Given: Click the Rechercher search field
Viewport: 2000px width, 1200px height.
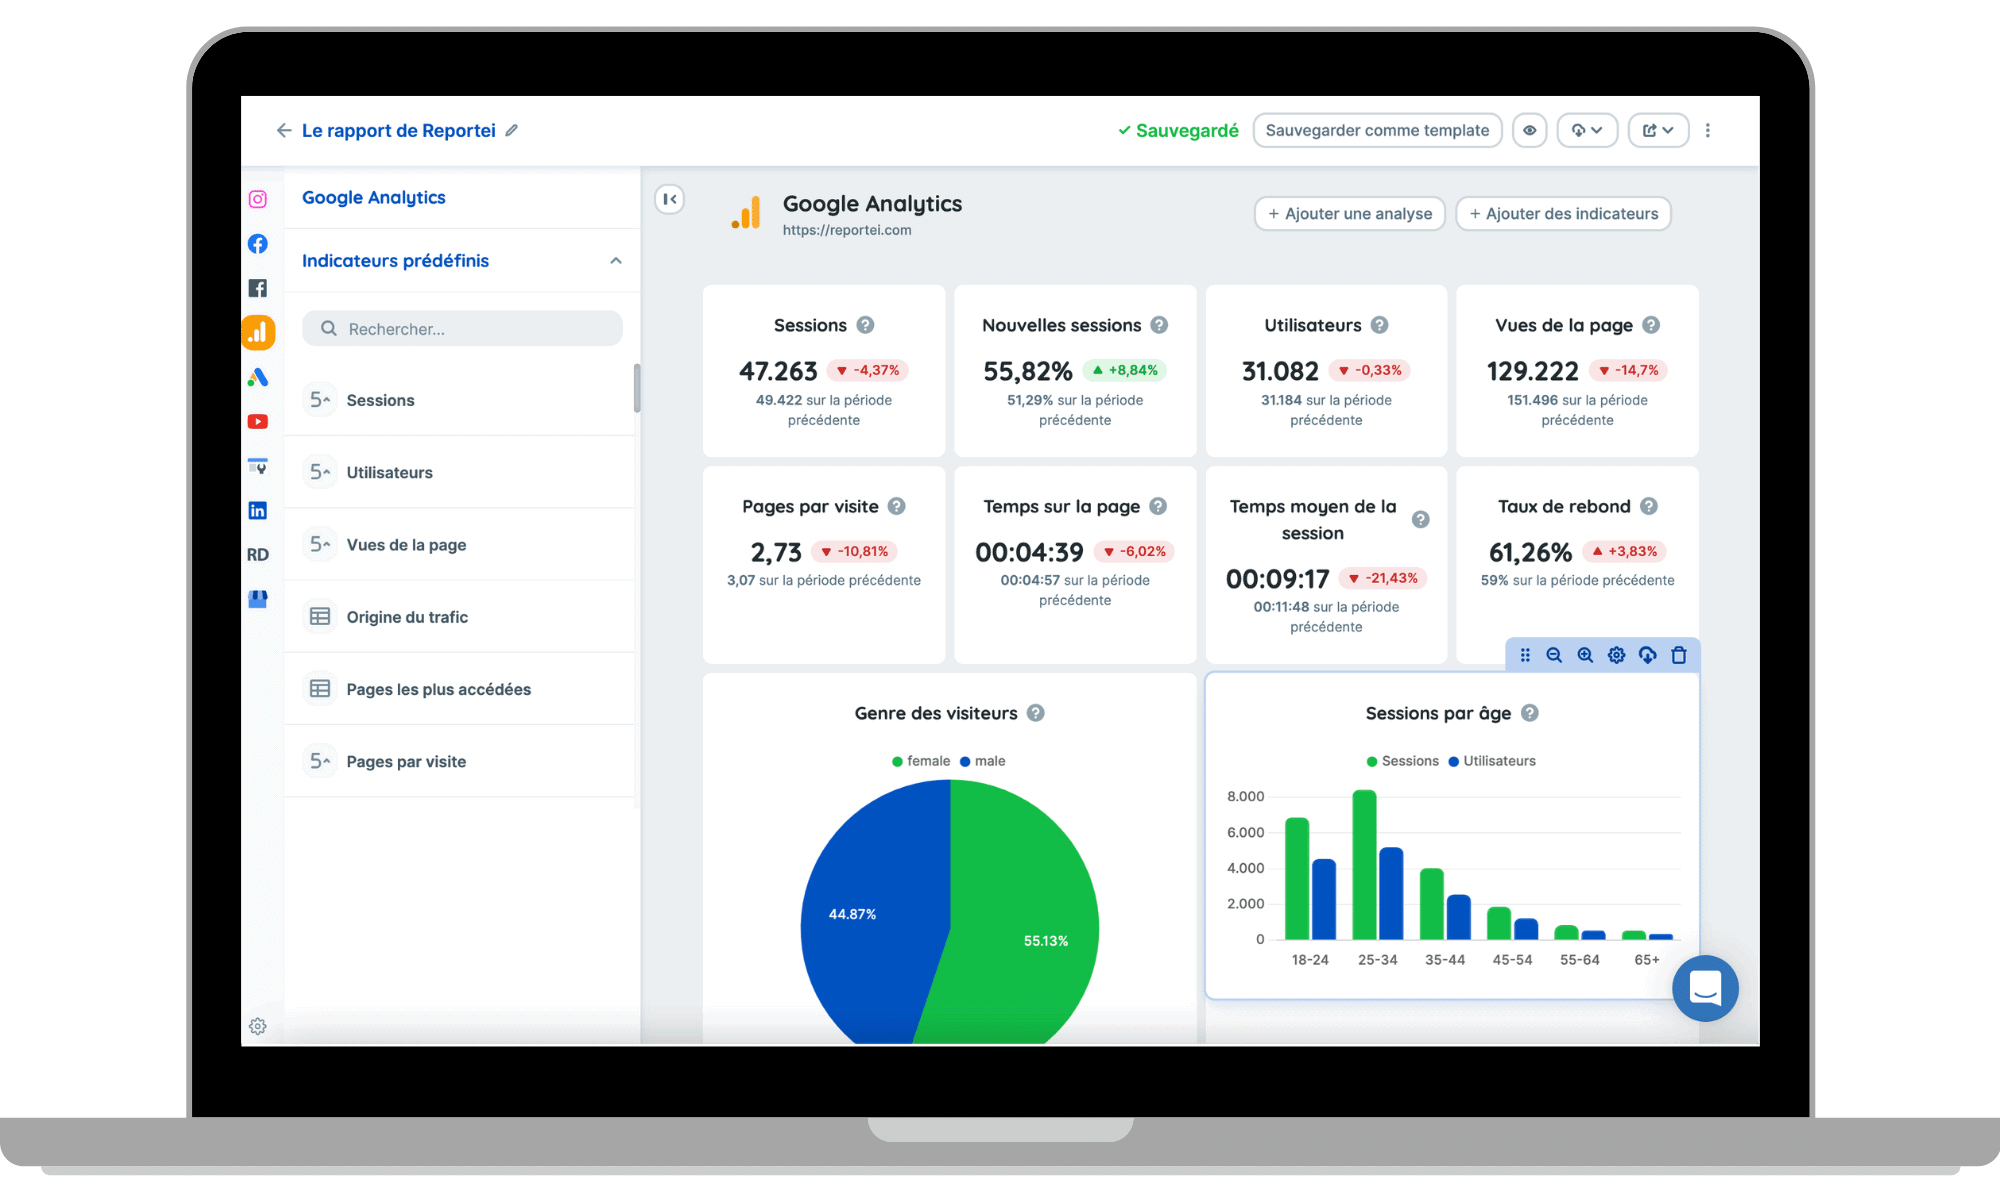Looking at the screenshot, I should point(463,329).
